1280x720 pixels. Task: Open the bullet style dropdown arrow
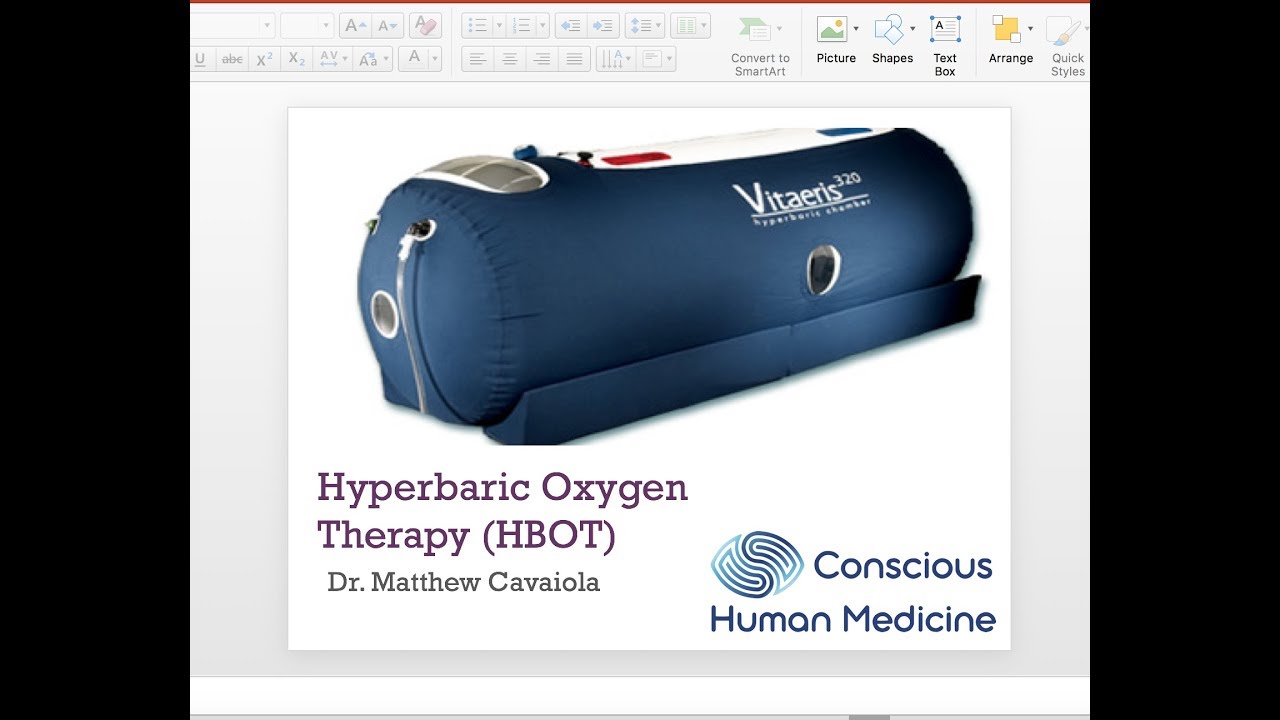(x=499, y=26)
